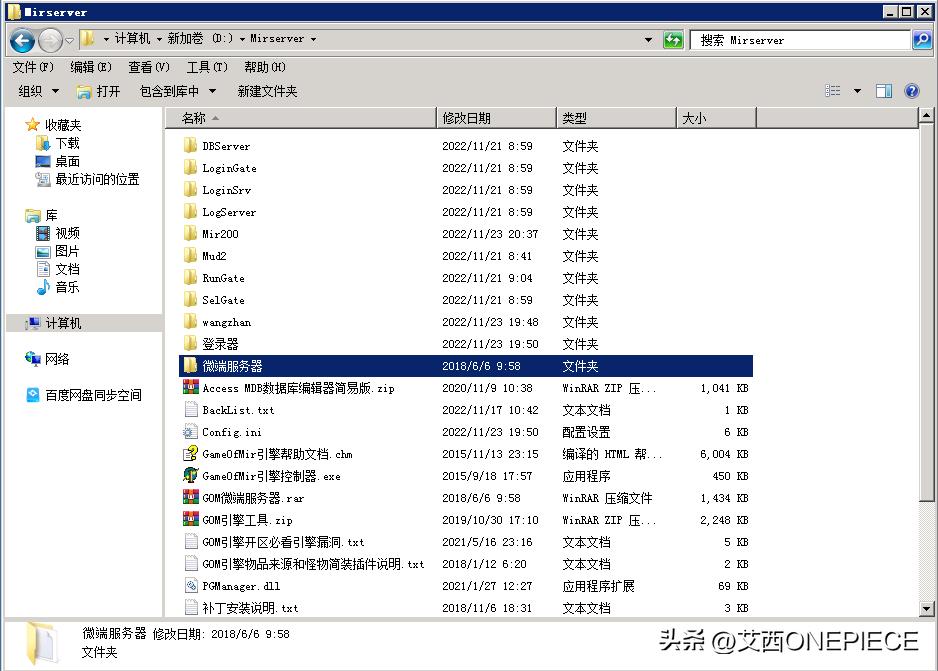Open Help via the question mark icon

911,90
